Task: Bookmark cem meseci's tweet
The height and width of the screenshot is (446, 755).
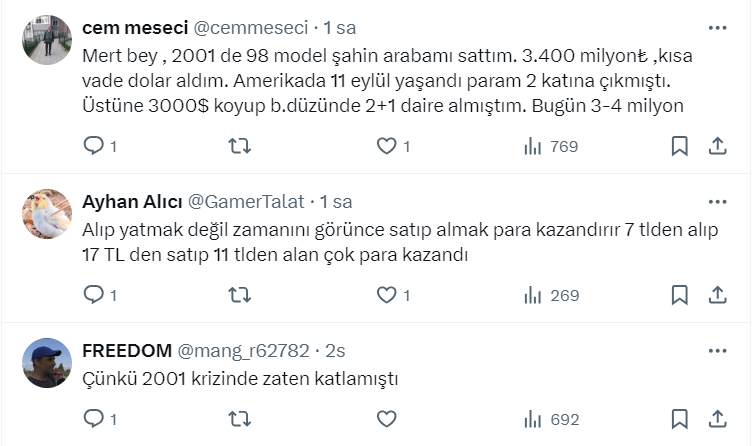Action: coord(680,146)
